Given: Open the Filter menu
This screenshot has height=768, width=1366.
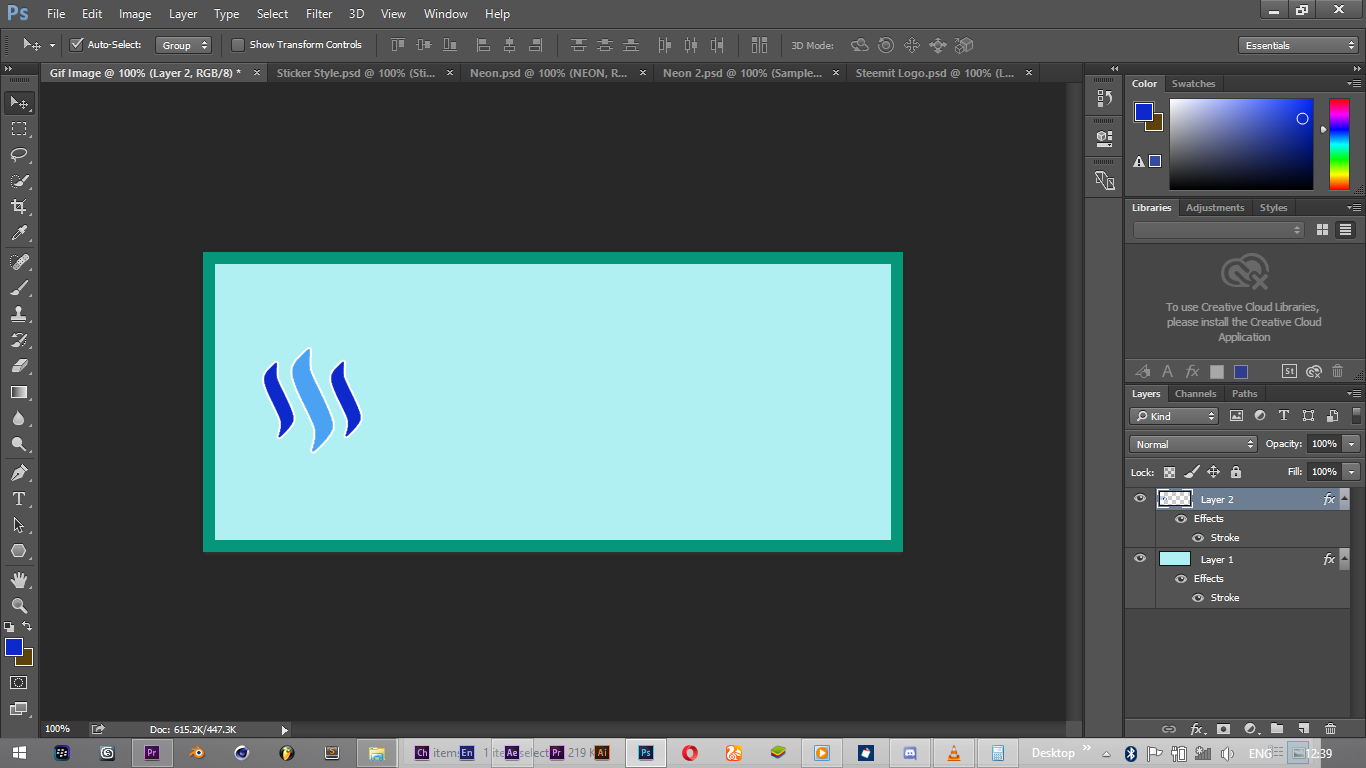Looking at the screenshot, I should 319,14.
